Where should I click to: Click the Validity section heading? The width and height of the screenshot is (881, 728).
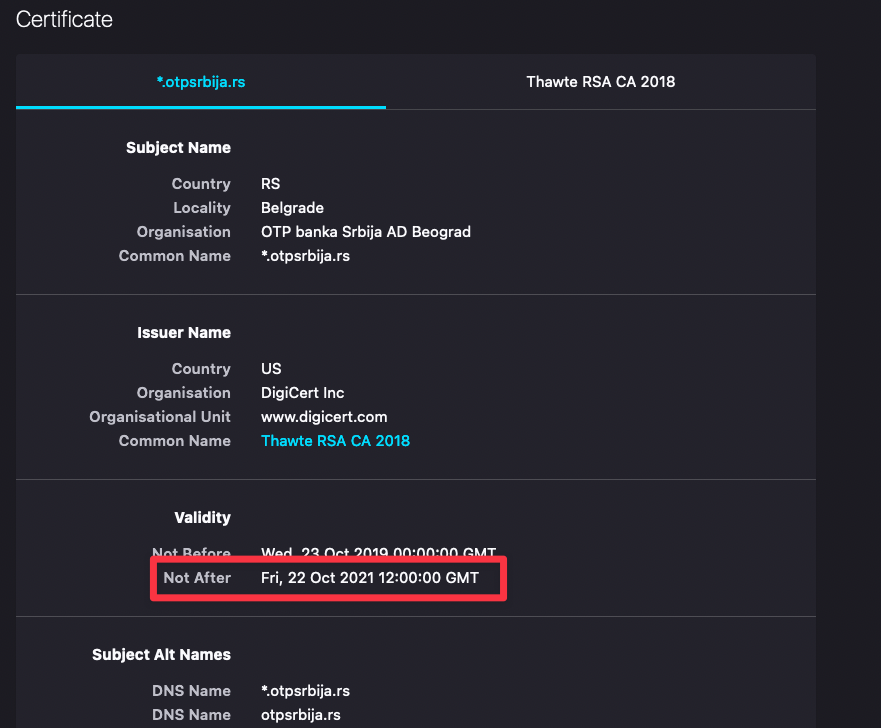202,517
